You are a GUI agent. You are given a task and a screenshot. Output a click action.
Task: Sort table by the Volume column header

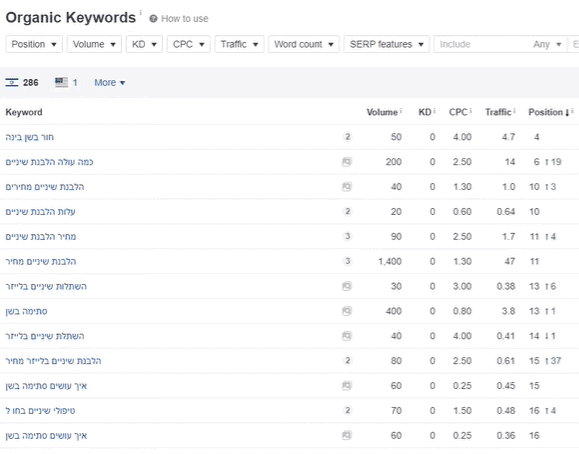[382, 112]
